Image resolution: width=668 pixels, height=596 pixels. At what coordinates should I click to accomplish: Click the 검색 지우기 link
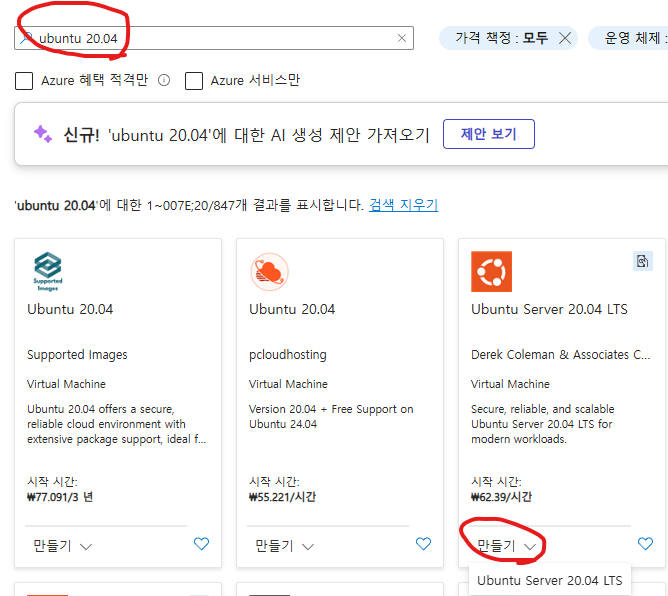tap(403, 205)
